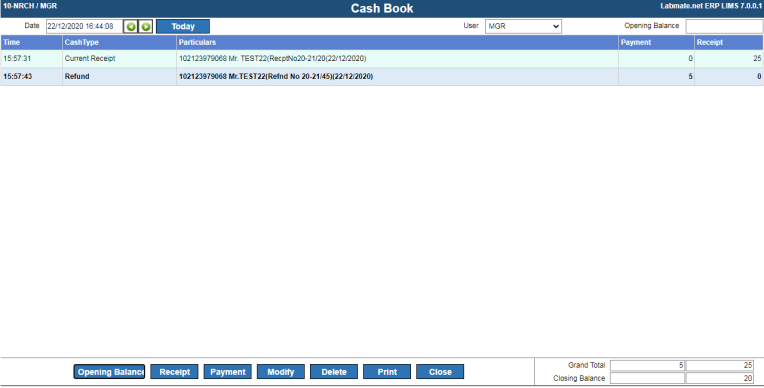This screenshot has width=764, height=388.
Task: Go to previous date with green left arrow
Action: pos(131,26)
